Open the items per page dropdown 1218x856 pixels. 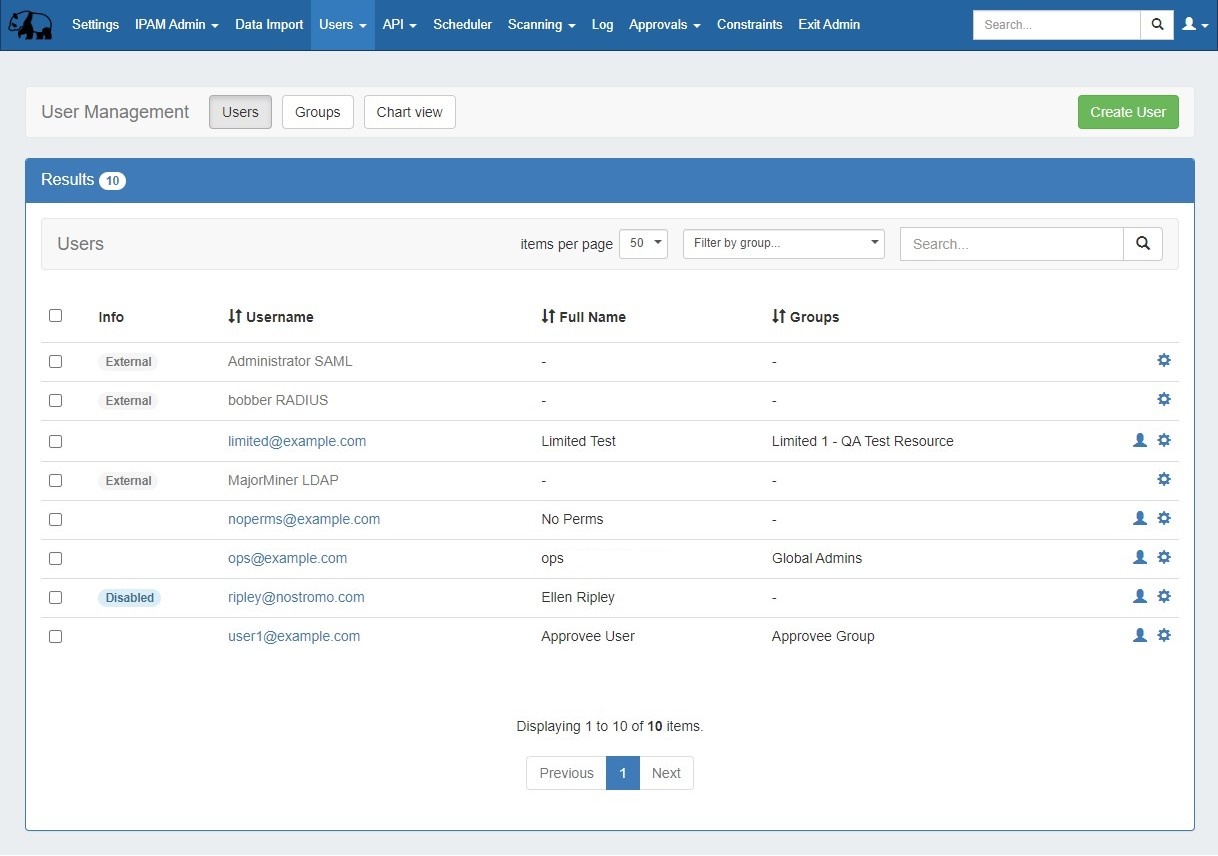tap(643, 244)
